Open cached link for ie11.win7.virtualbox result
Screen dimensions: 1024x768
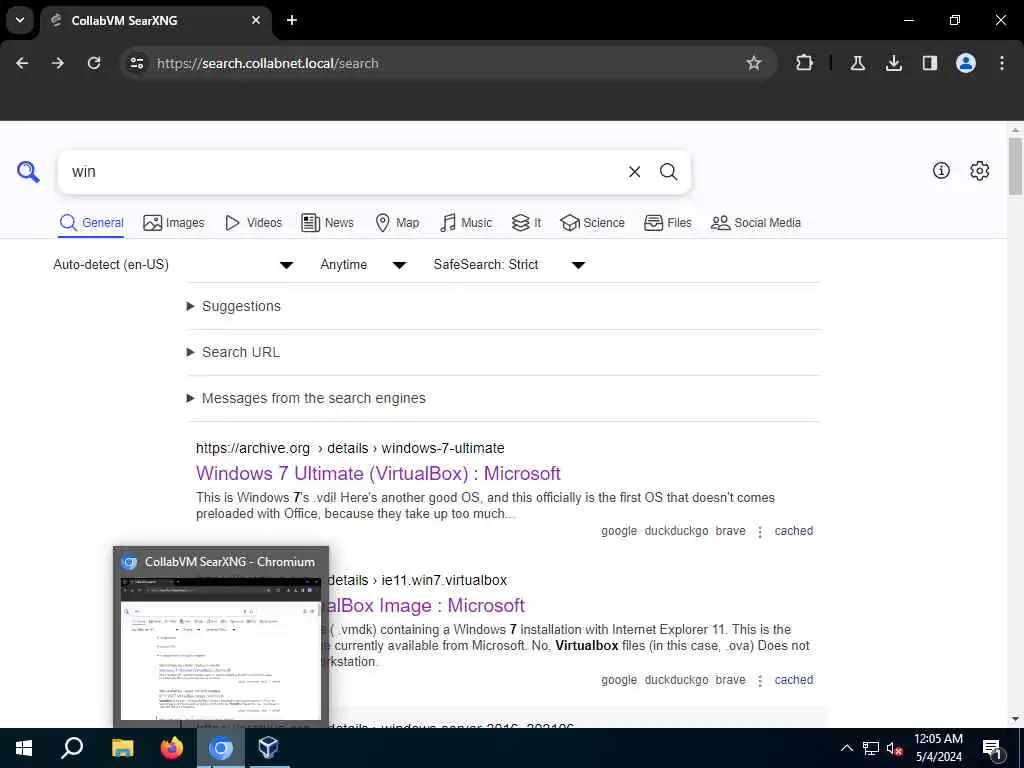click(x=793, y=680)
